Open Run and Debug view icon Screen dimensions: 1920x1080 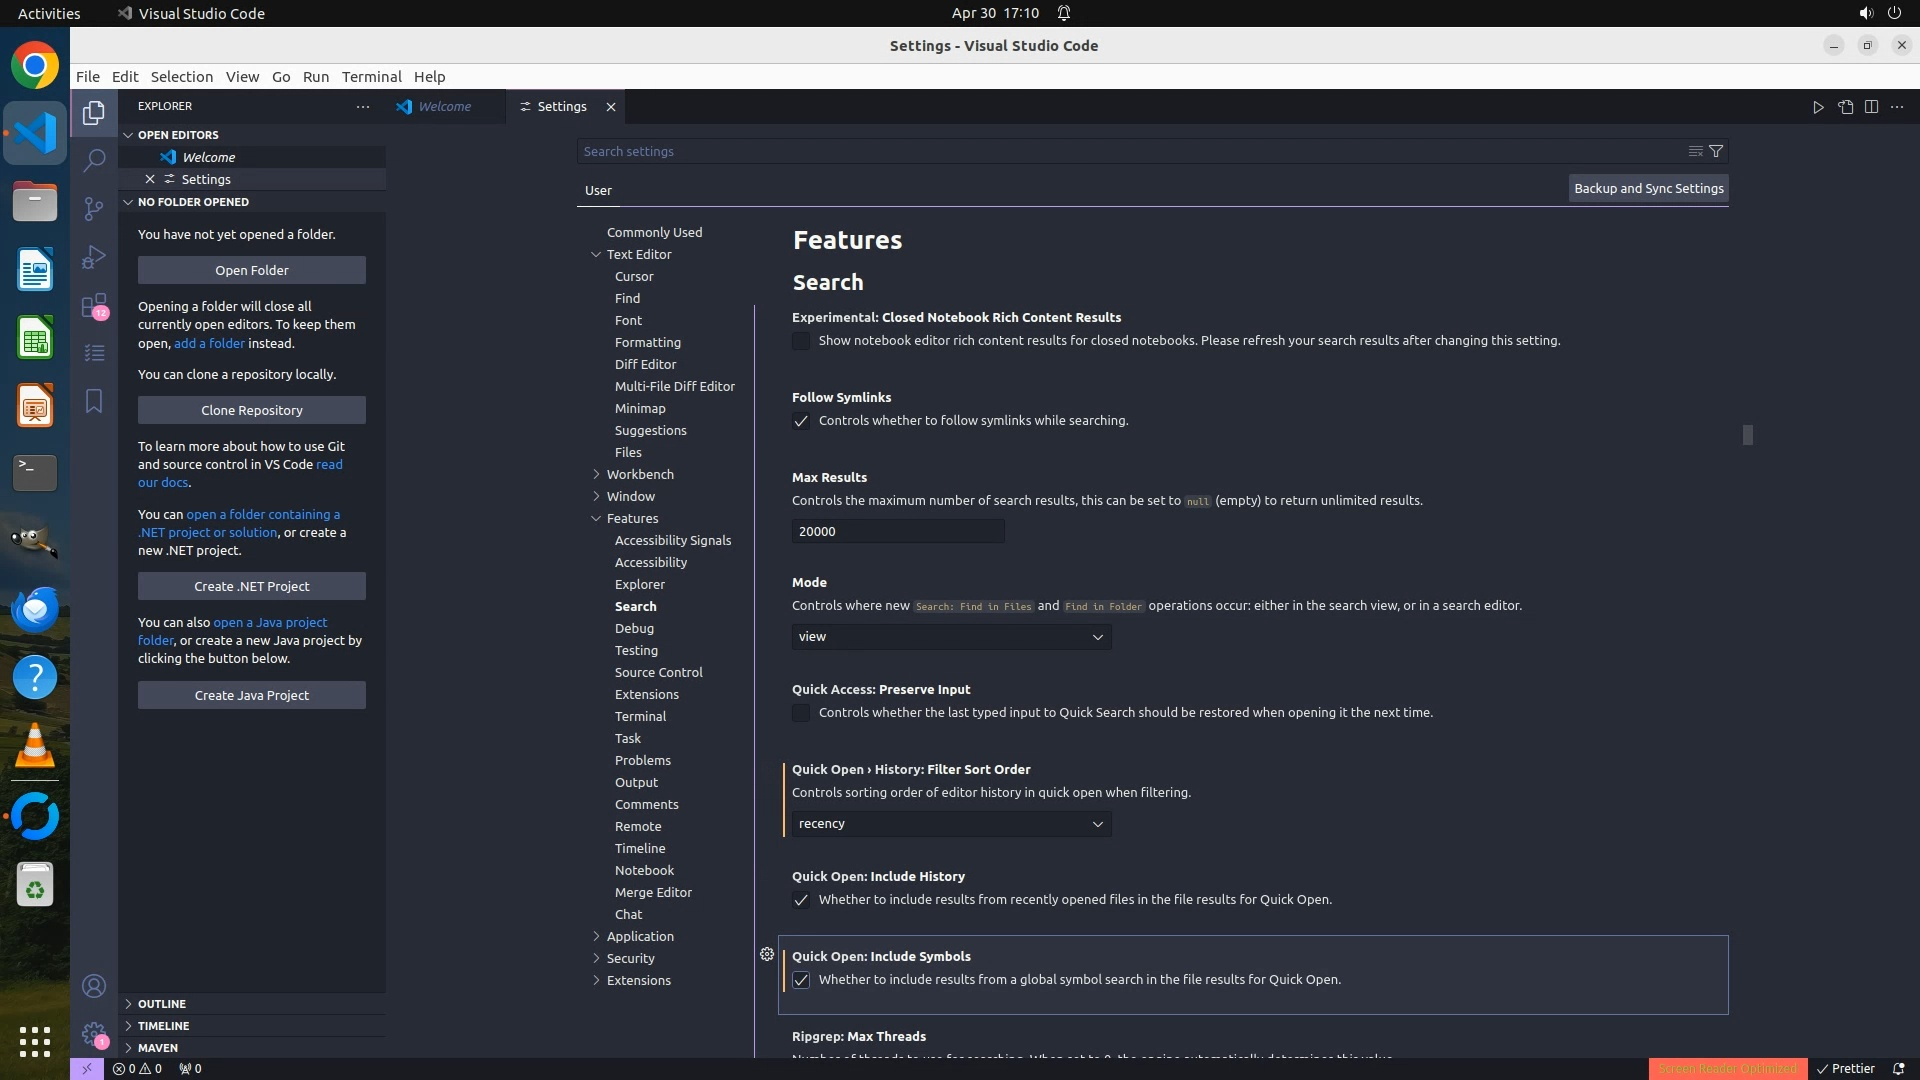(x=94, y=257)
